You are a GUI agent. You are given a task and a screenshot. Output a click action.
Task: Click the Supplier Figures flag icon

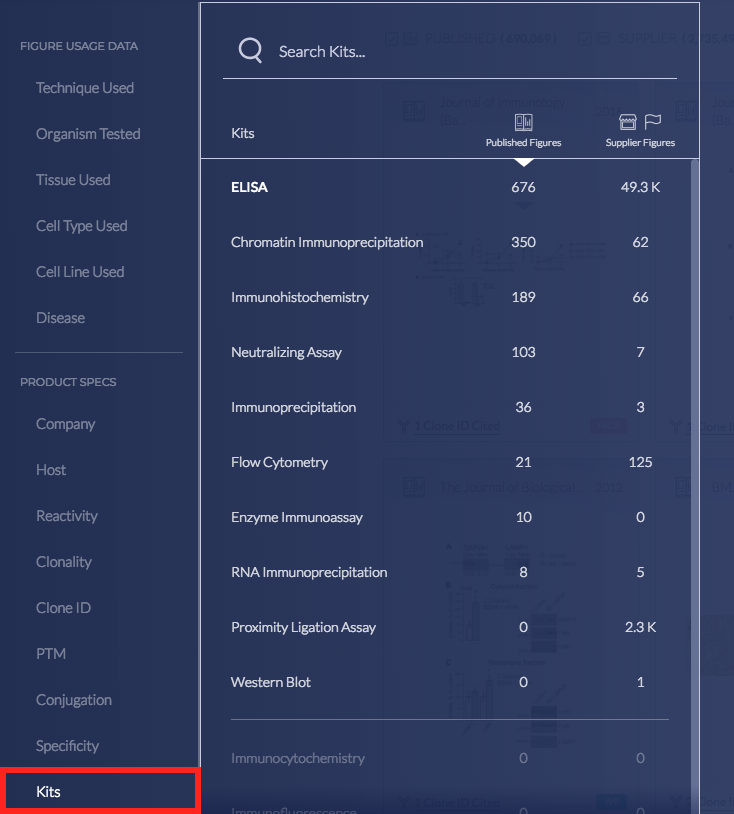click(653, 121)
